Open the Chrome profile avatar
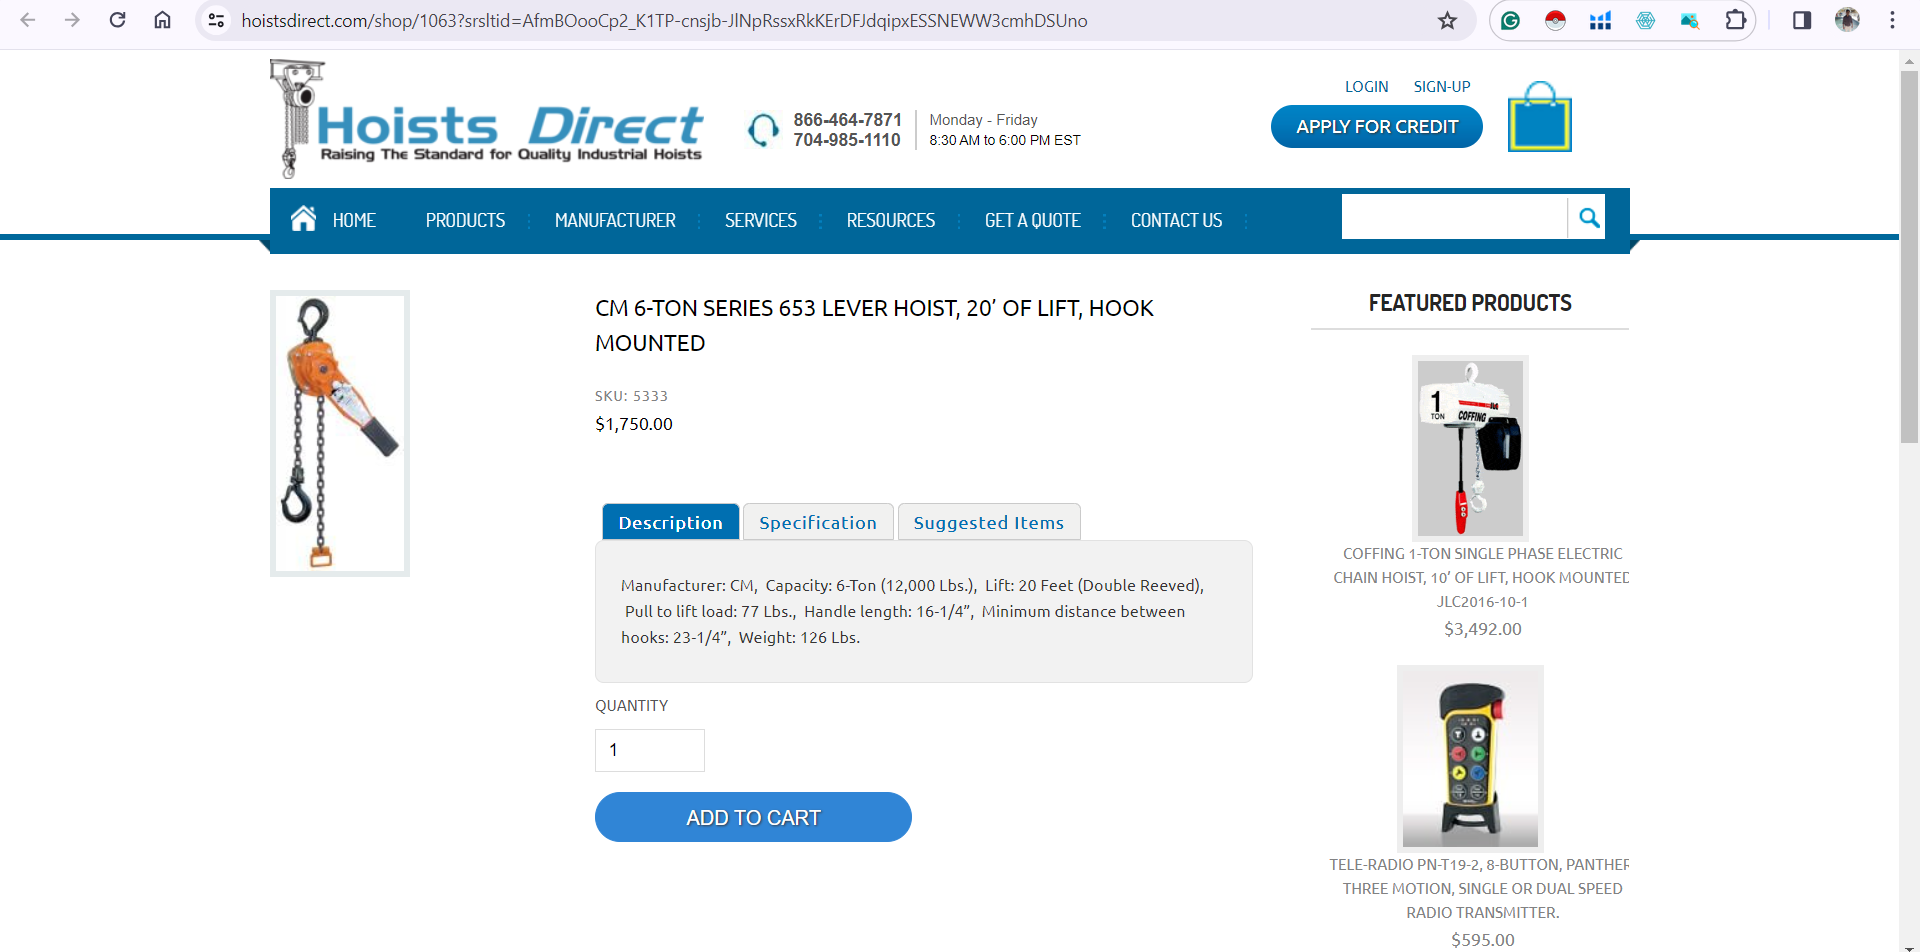Viewport: 1920px width, 952px height. pyautogui.click(x=1847, y=20)
